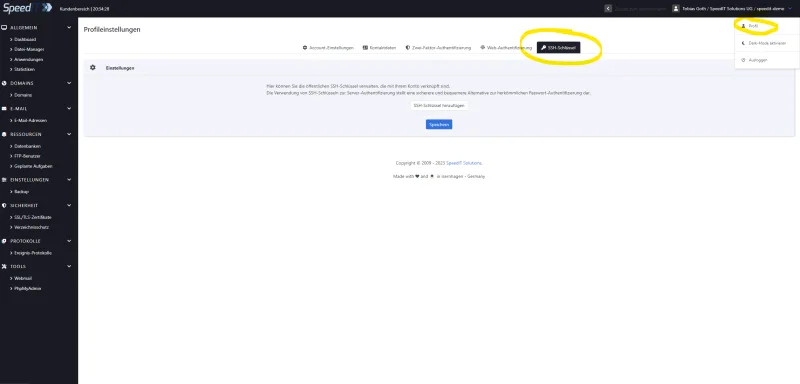Screen dimensions: 800x384
Task: Click the monitor icon beside Allgemein
Action: click(x=5, y=27)
